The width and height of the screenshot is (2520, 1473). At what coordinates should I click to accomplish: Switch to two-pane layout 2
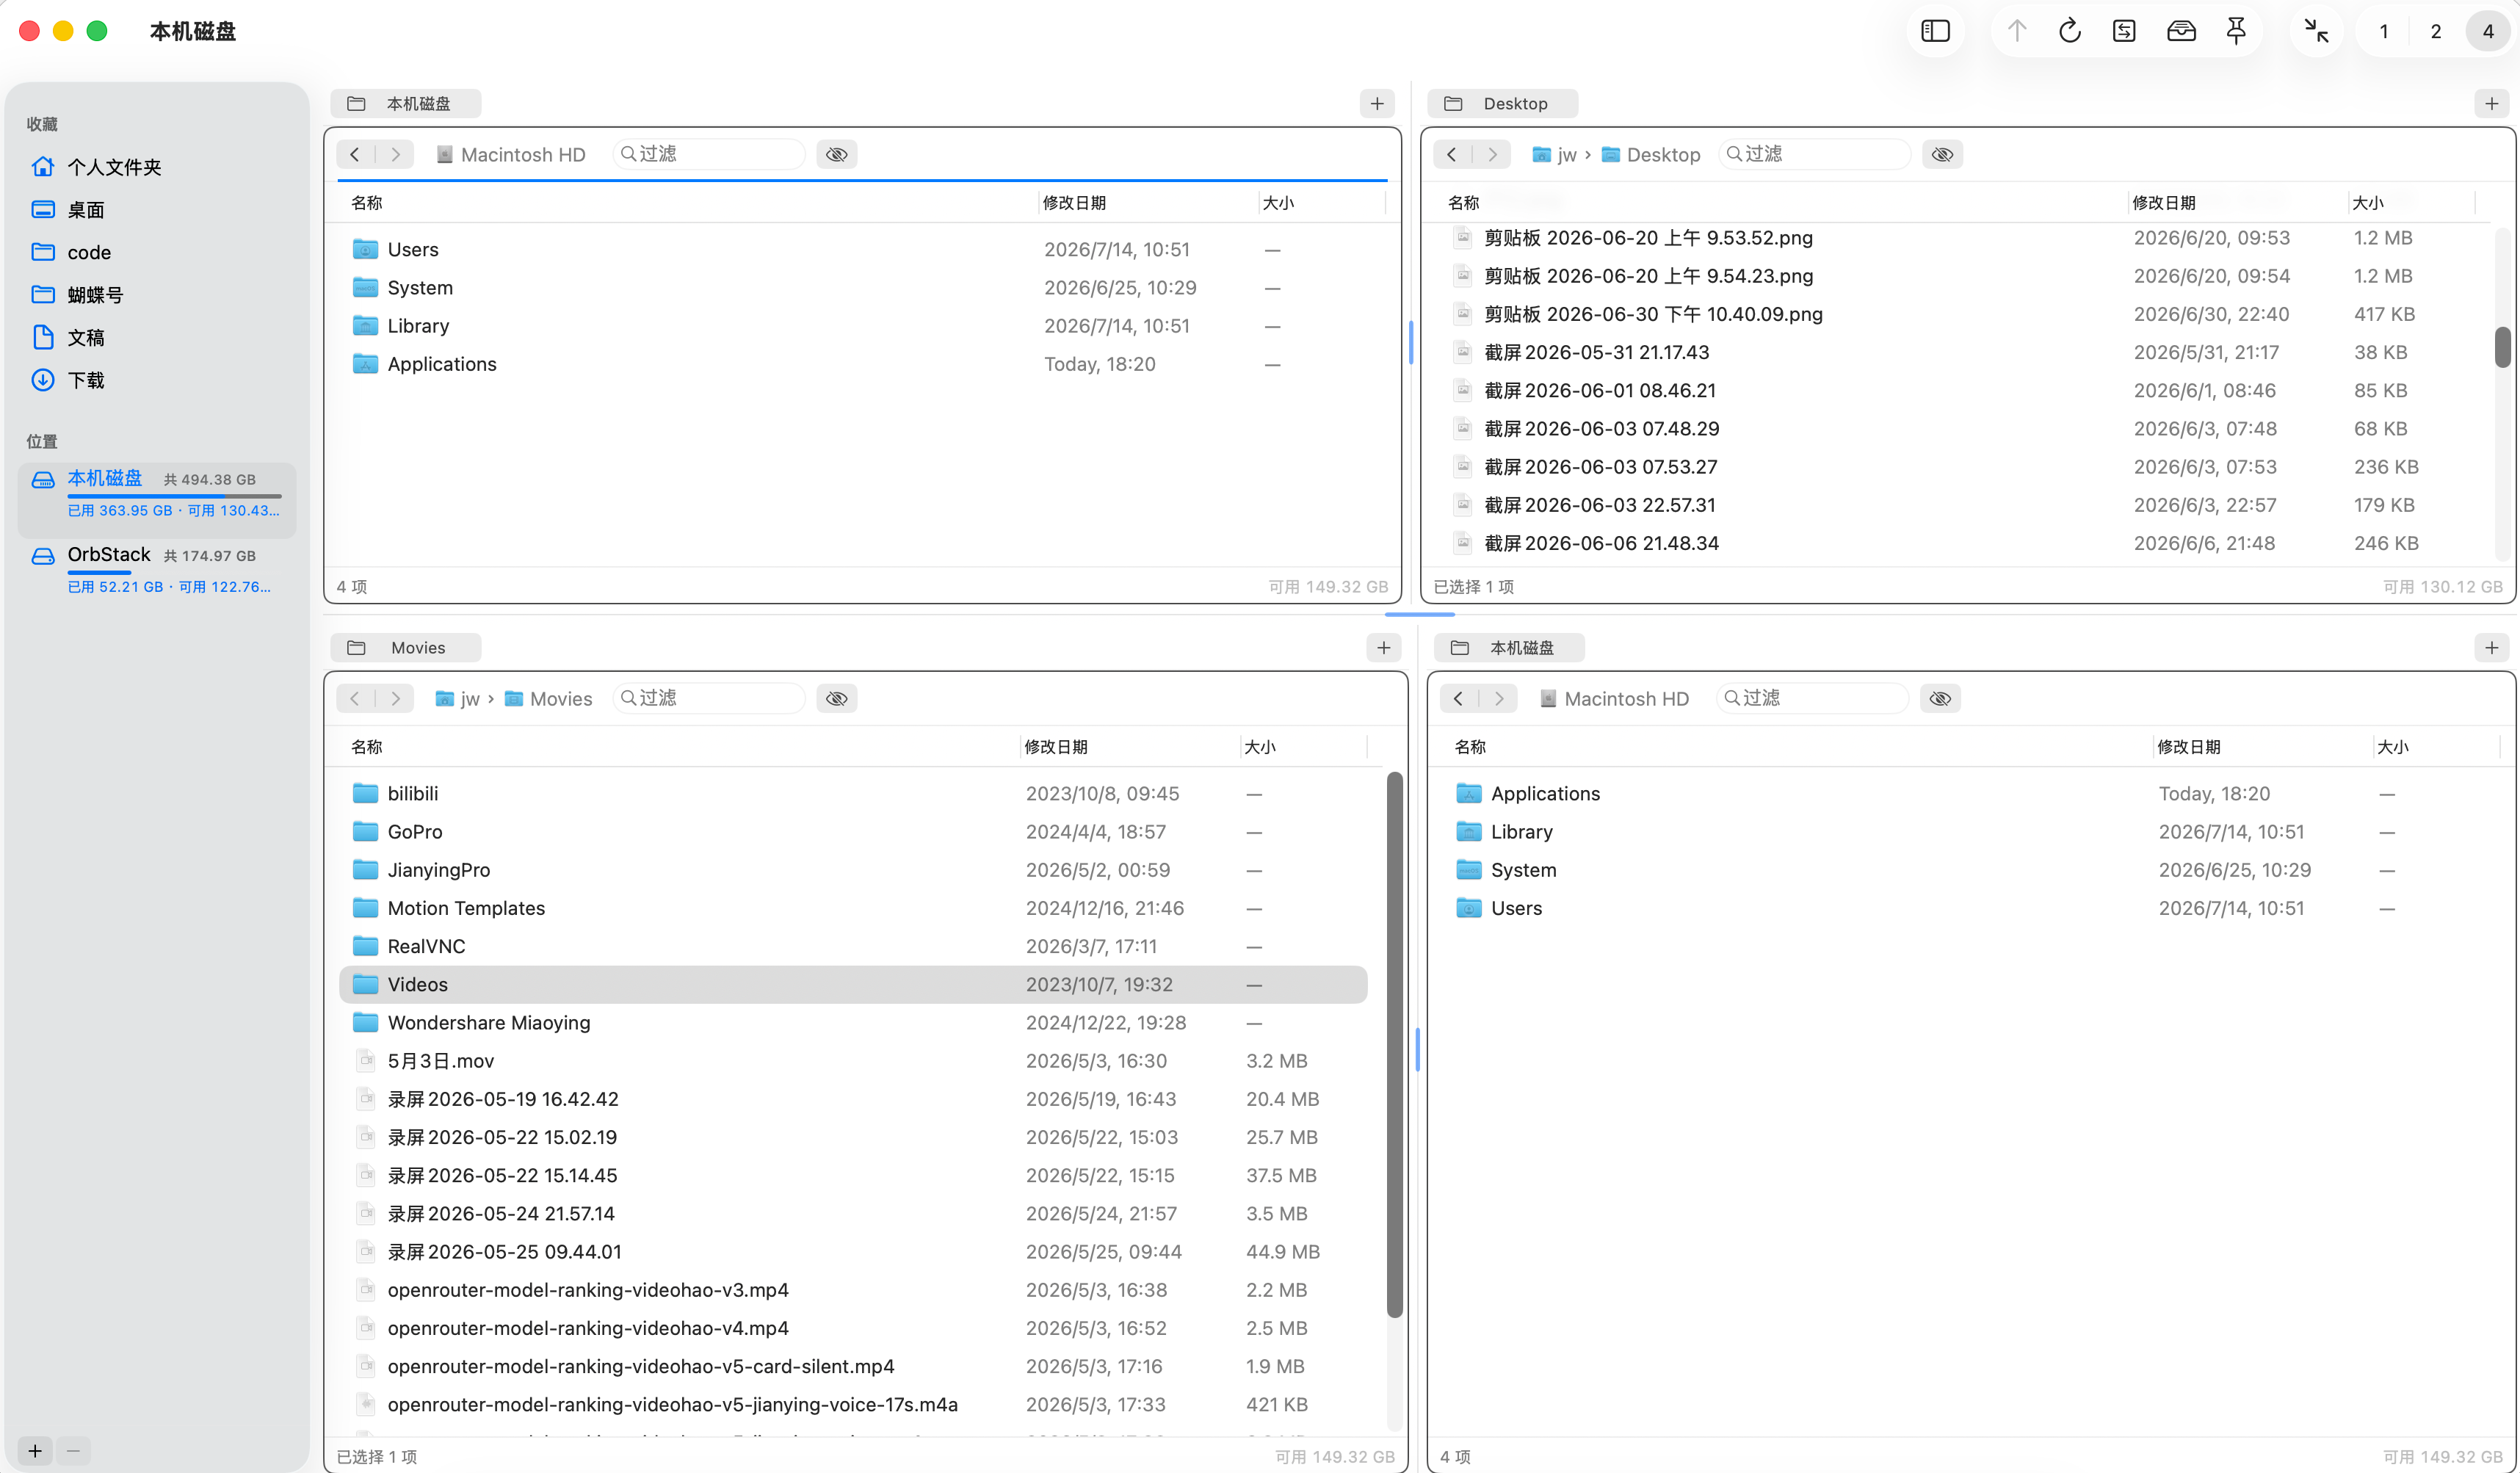pyautogui.click(x=2436, y=32)
